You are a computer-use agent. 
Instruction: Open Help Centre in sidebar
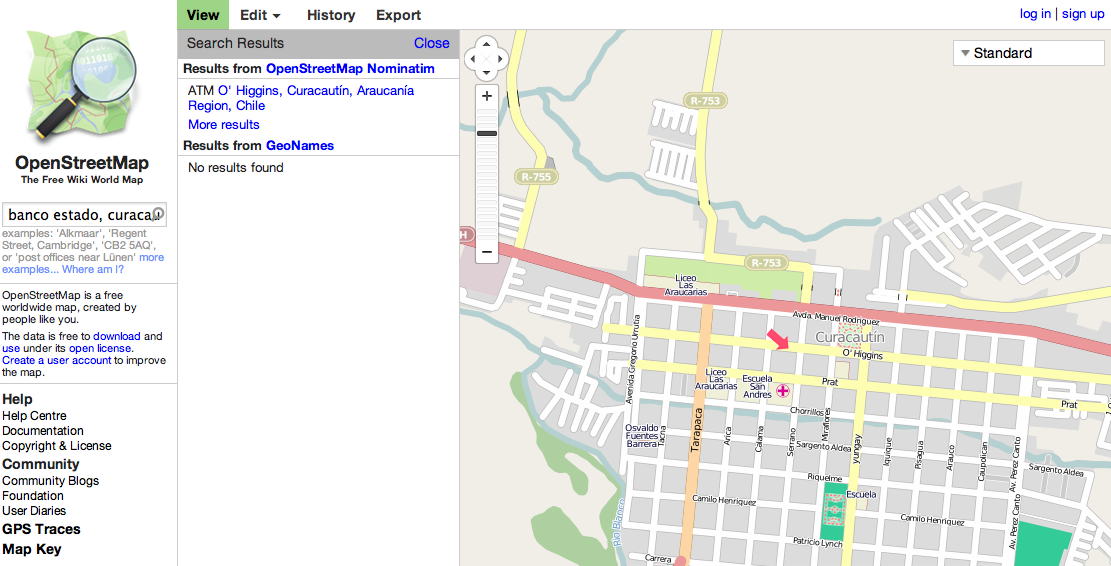[x=34, y=416]
